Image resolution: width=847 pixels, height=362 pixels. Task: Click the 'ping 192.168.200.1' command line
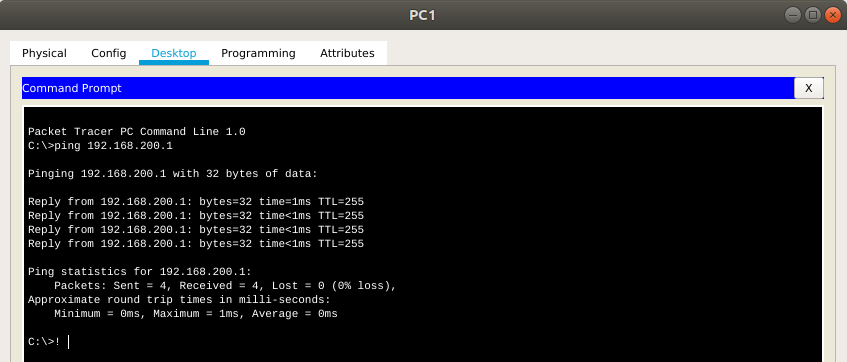(x=100, y=146)
